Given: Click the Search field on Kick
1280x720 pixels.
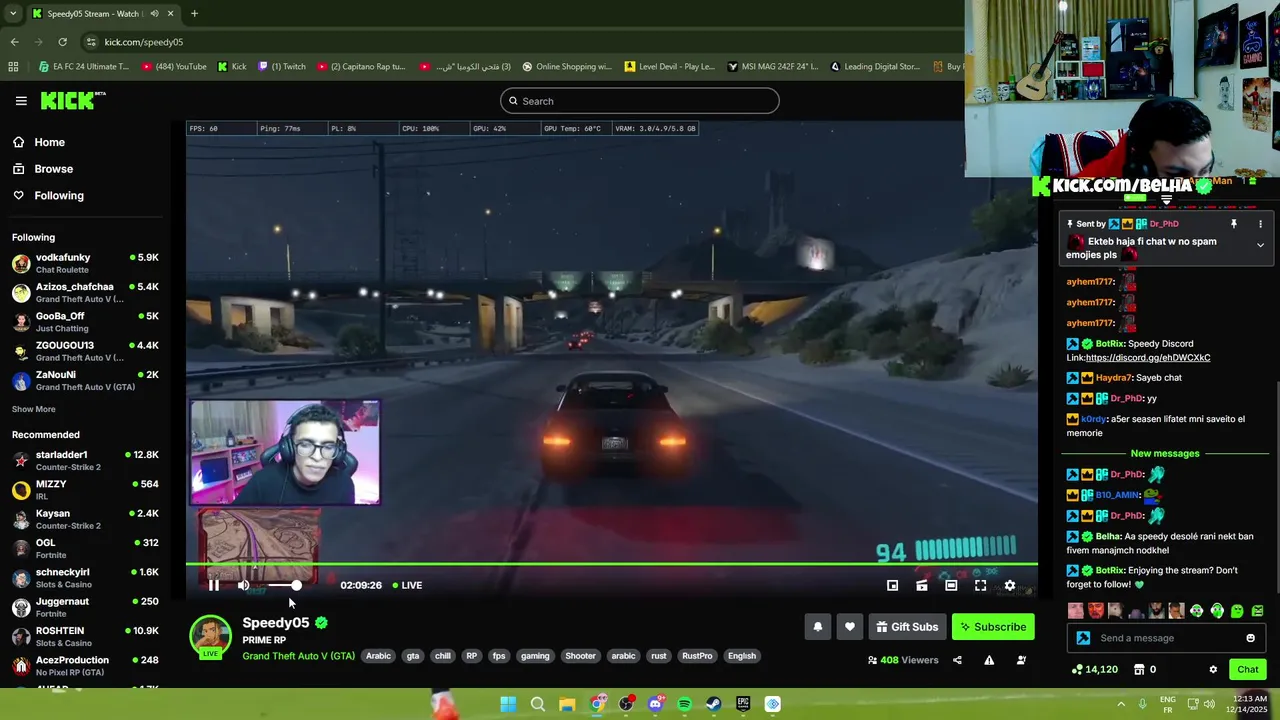Looking at the screenshot, I should (x=640, y=101).
